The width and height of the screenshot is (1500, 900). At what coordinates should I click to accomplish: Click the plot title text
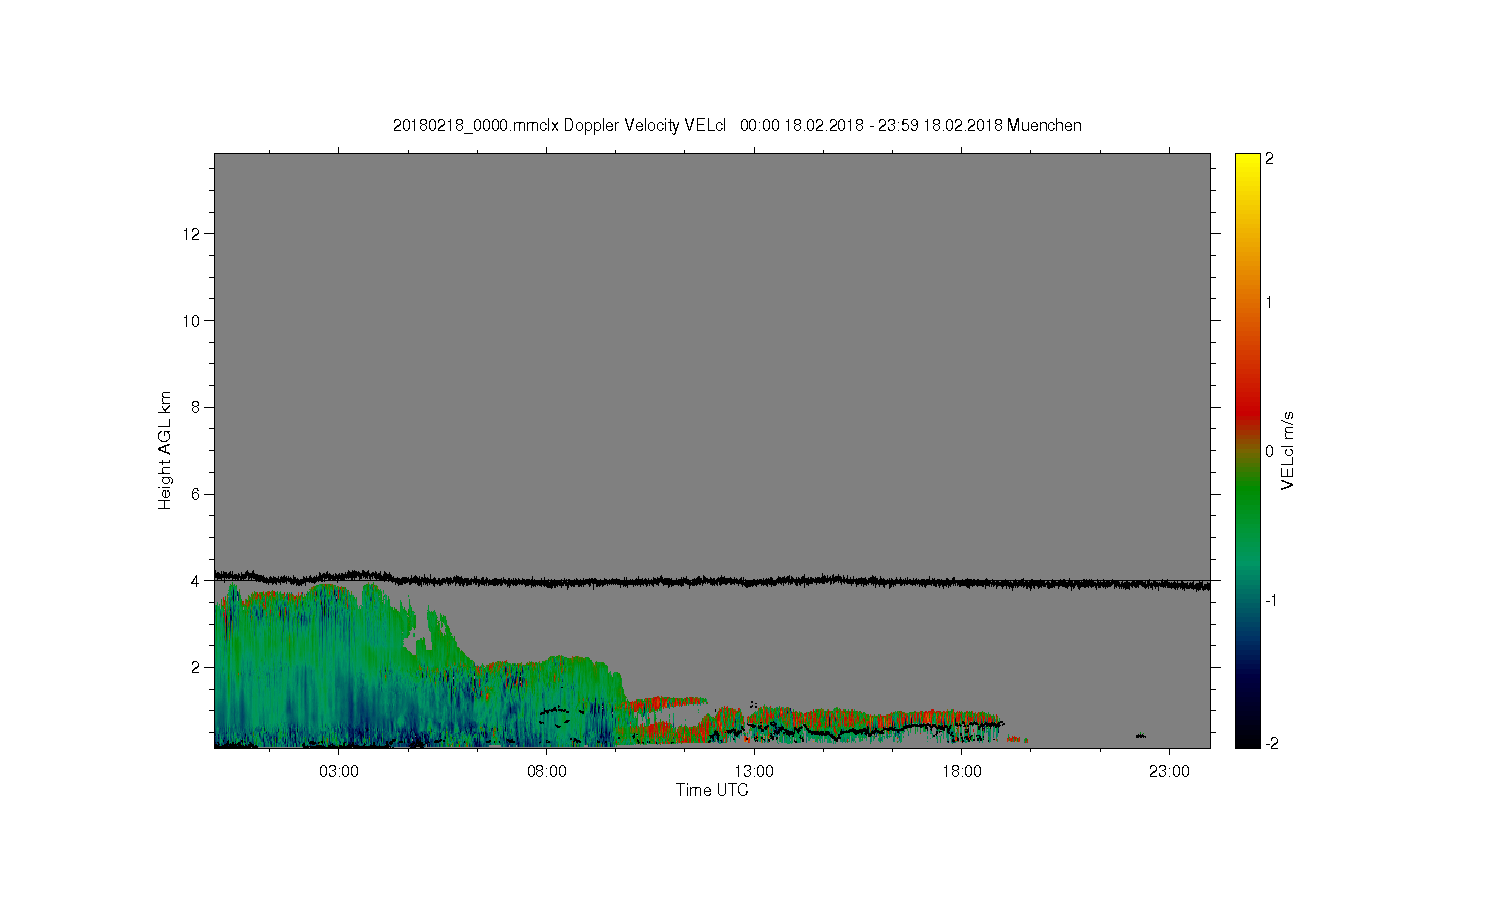point(737,125)
